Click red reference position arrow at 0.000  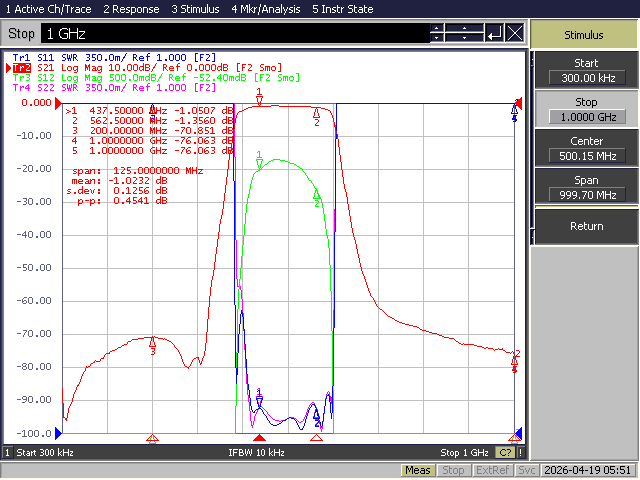pos(58,103)
